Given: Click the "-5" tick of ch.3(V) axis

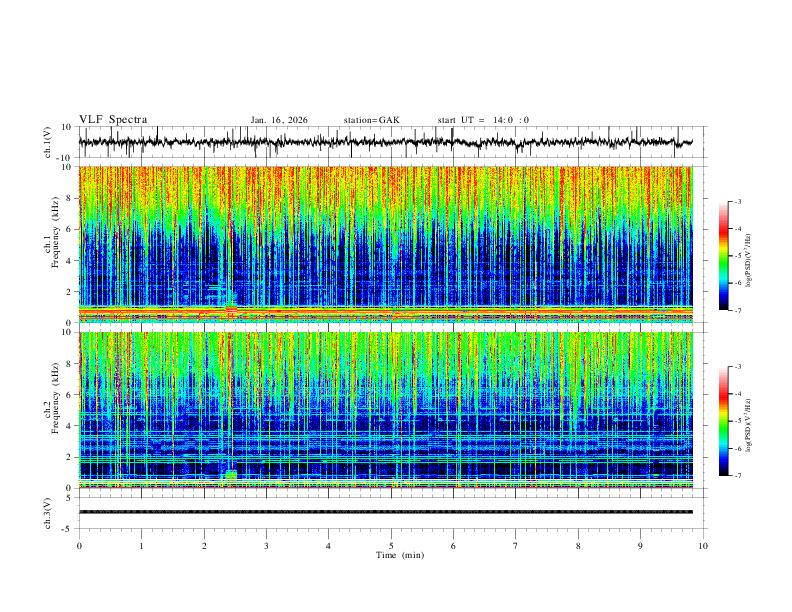Looking at the screenshot, I should pyautogui.click(x=68, y=529).
